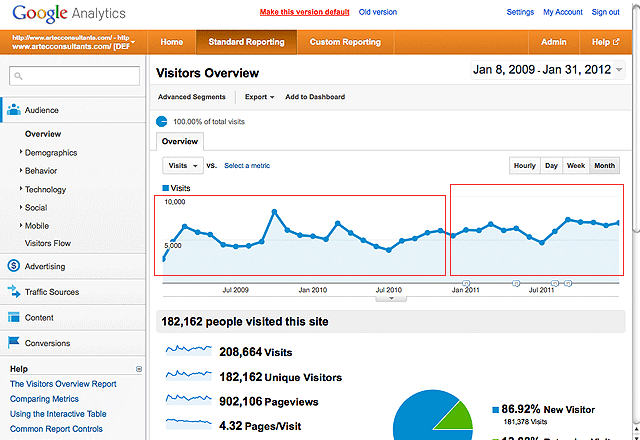Toggle the graph to Day view
This screenshot has width=640, height=440.
click(551, 165)
